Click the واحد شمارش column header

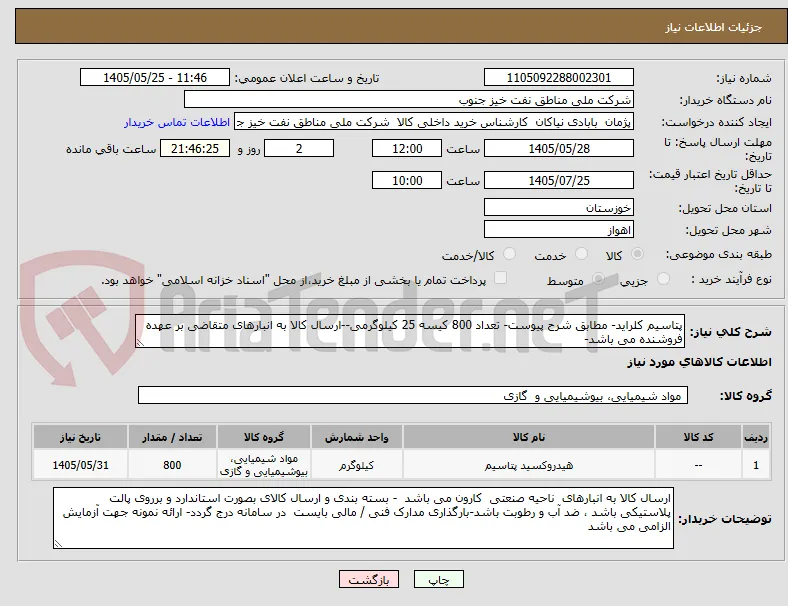356,437
